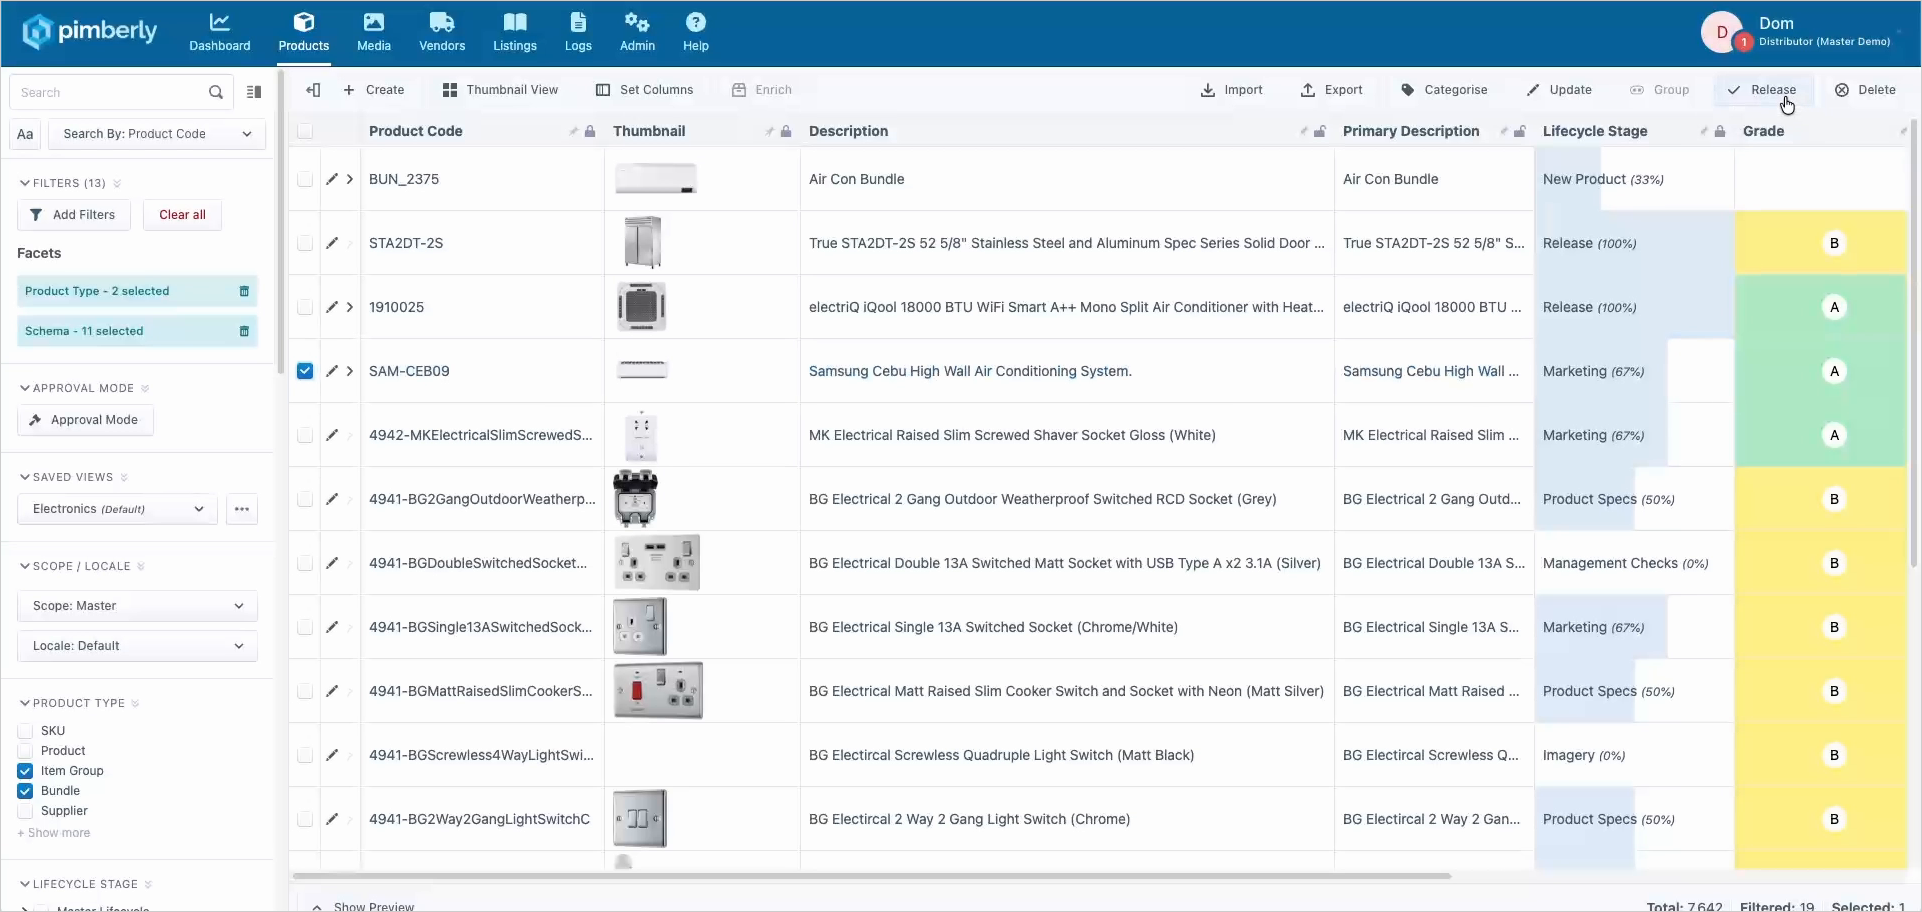Click the edit pencil for SAM-CEB09
Viewport: 1922px width, 912px height.
(x=332, y=371)
